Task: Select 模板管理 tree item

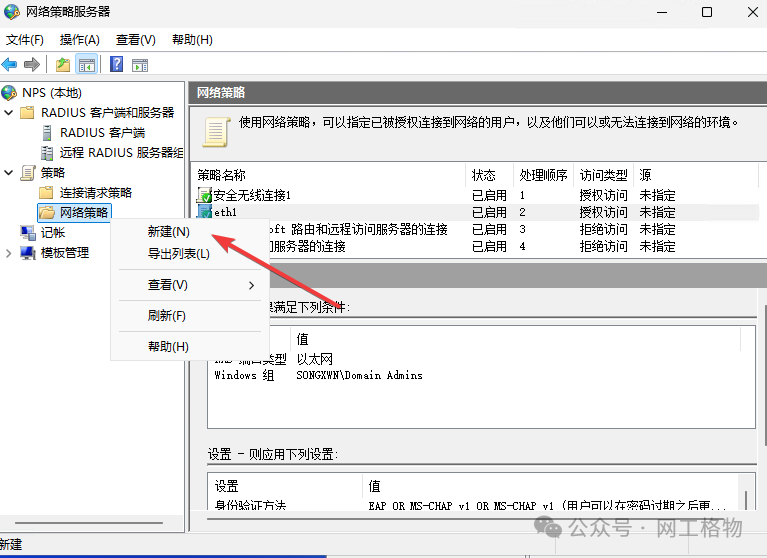Action: (65, 253)
